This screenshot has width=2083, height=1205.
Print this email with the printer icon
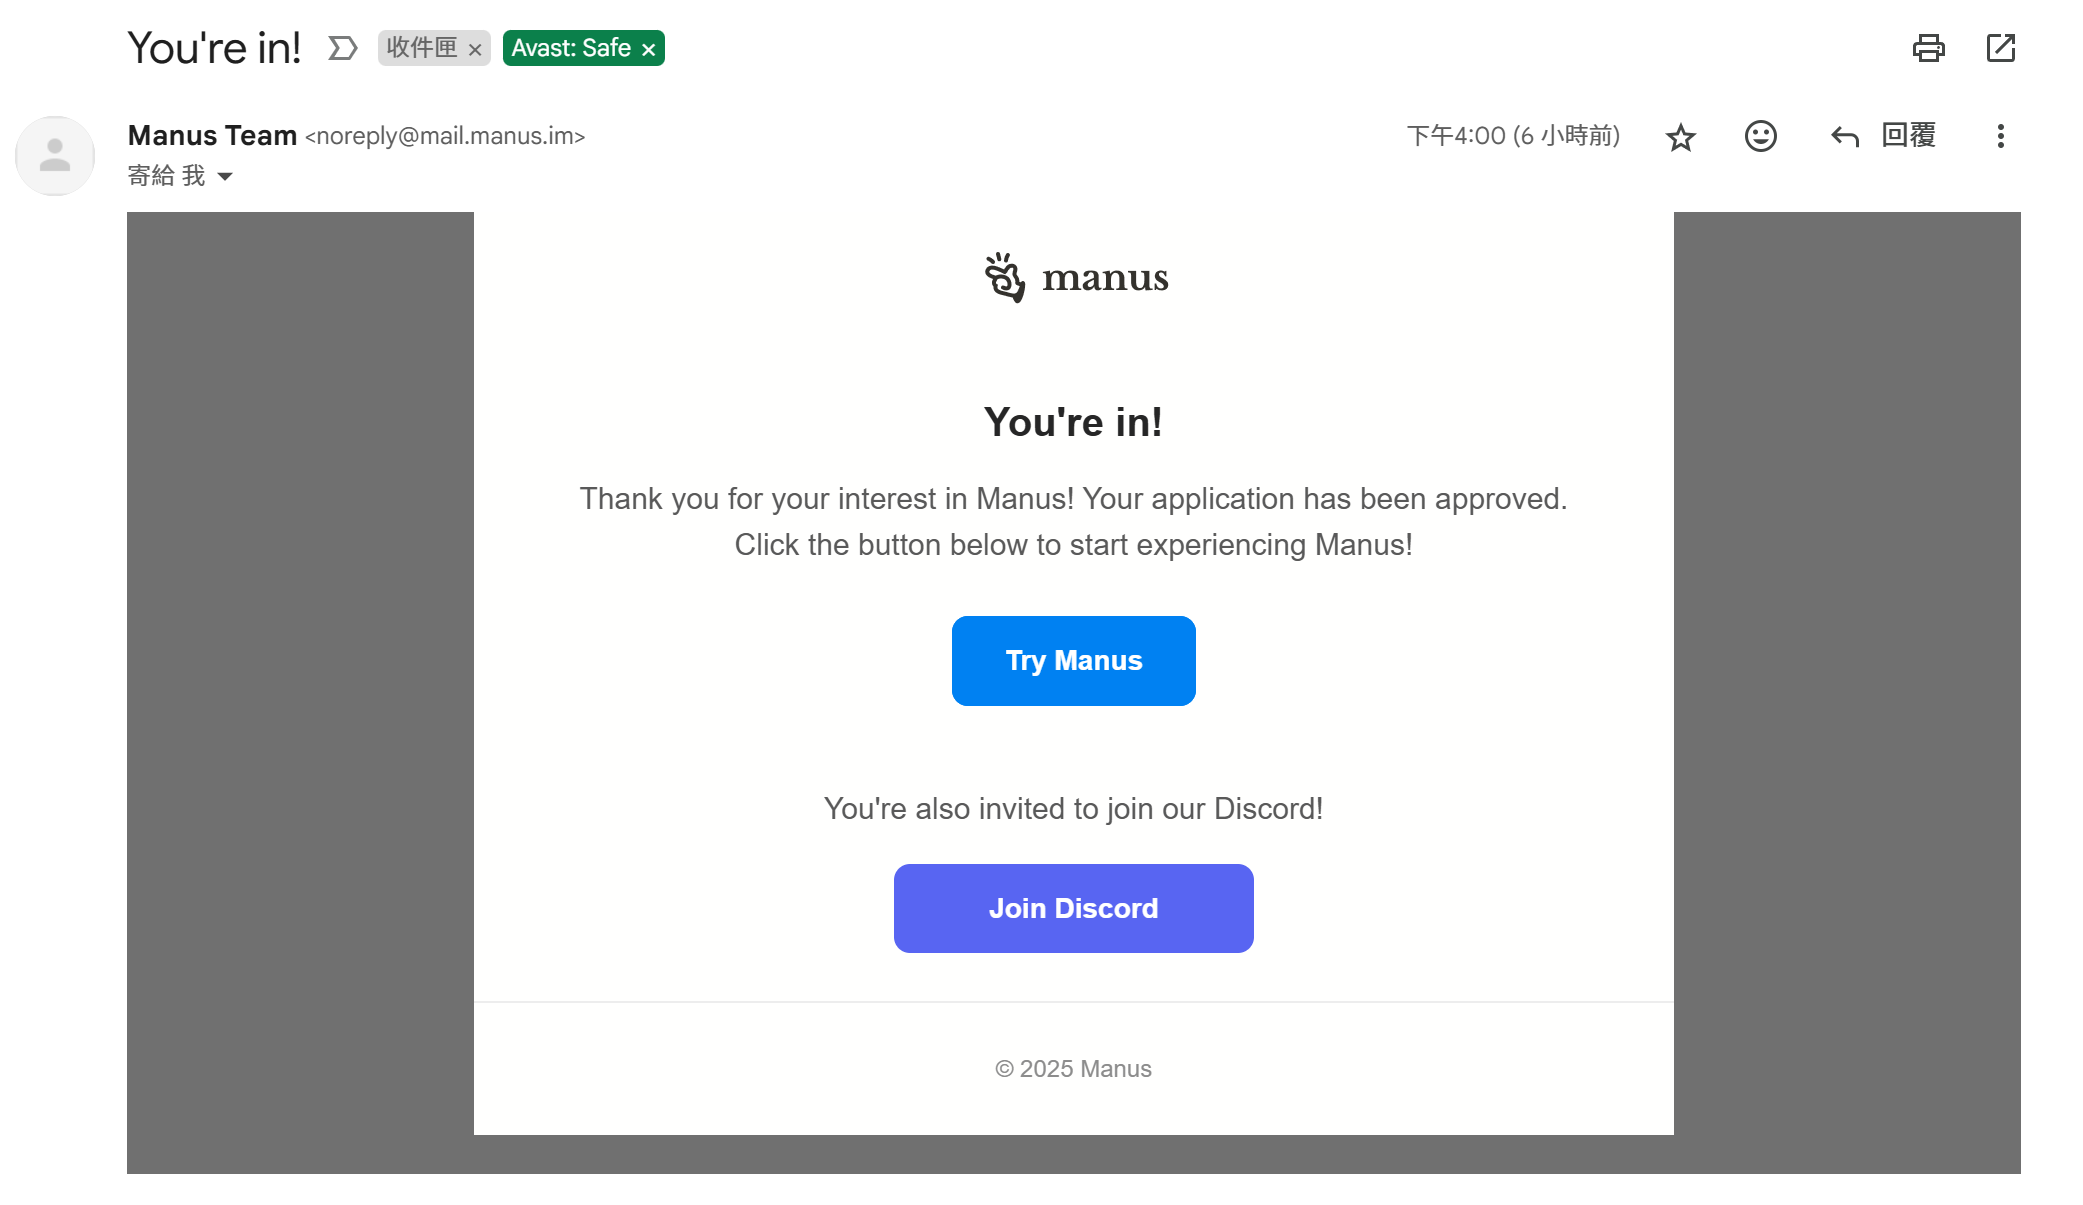(x=1928, y=48)
